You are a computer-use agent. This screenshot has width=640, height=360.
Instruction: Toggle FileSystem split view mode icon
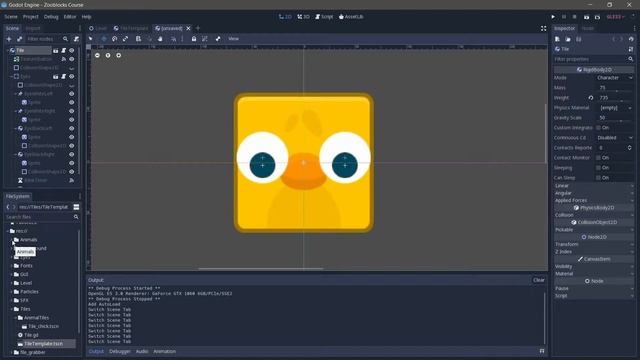tap(76, 207)
